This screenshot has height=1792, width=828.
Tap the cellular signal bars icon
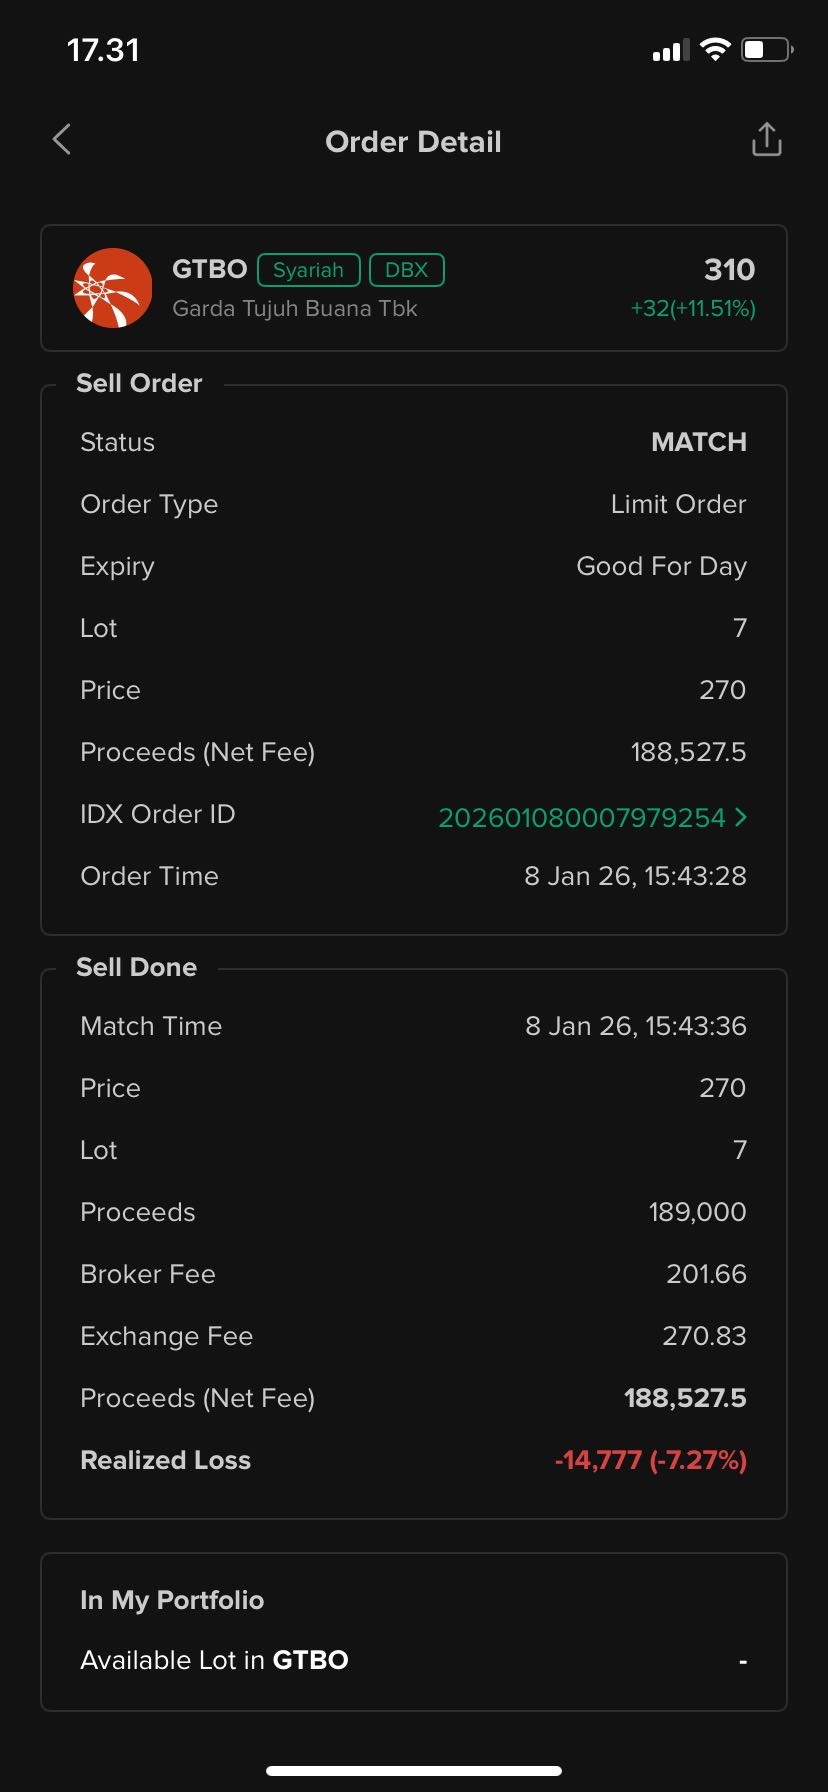click(670, 51)
